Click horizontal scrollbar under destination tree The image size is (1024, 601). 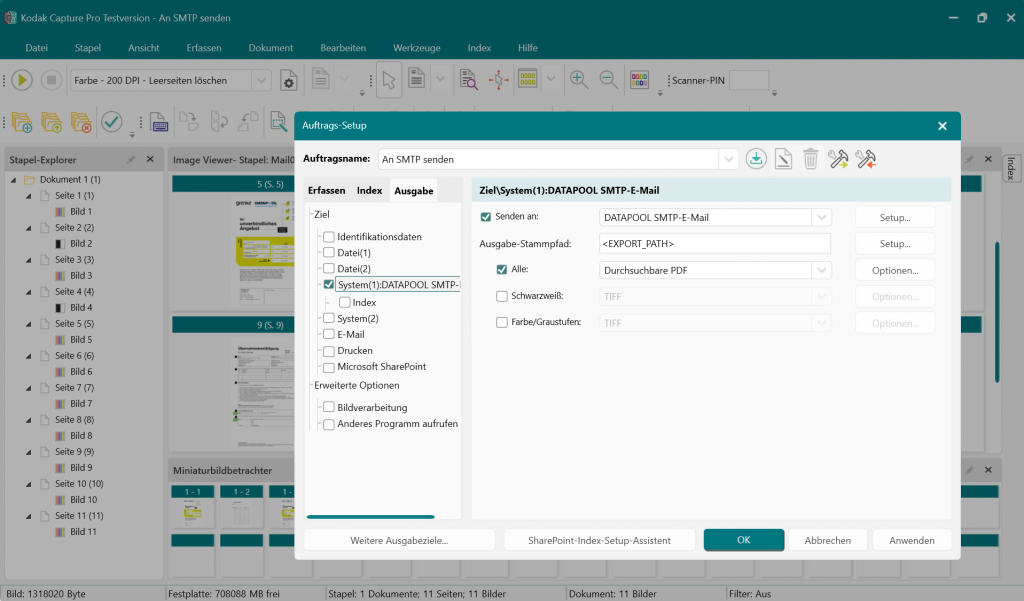370,517
